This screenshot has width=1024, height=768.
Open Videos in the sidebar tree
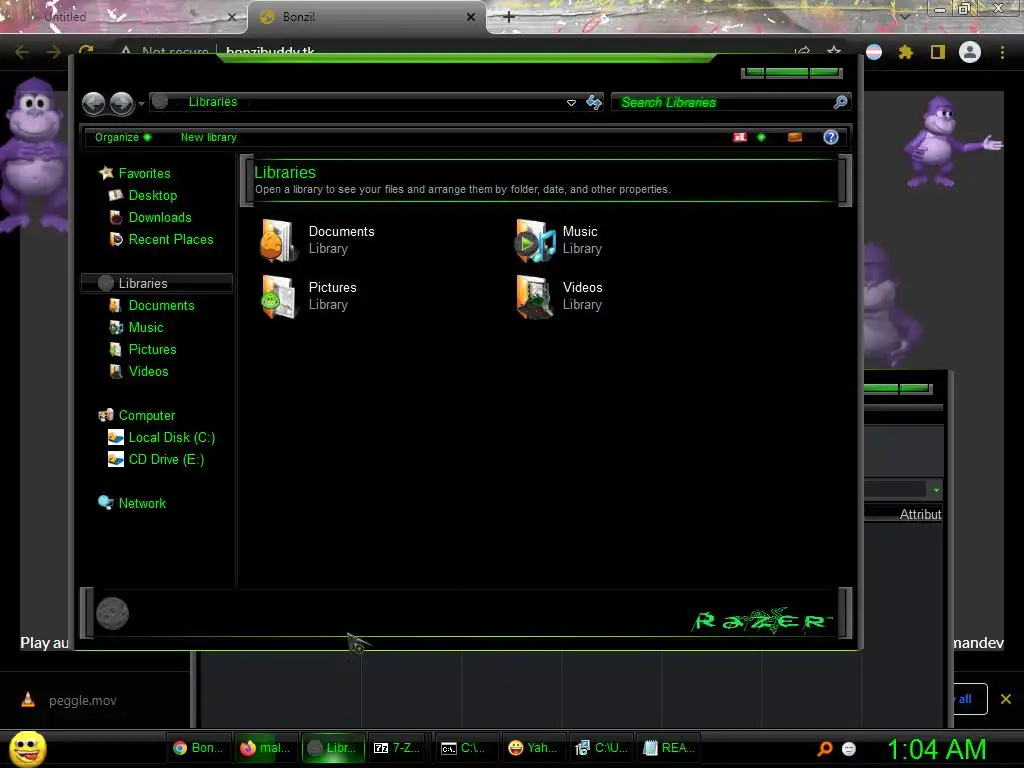pyautogui.click(x=148, y=372)
